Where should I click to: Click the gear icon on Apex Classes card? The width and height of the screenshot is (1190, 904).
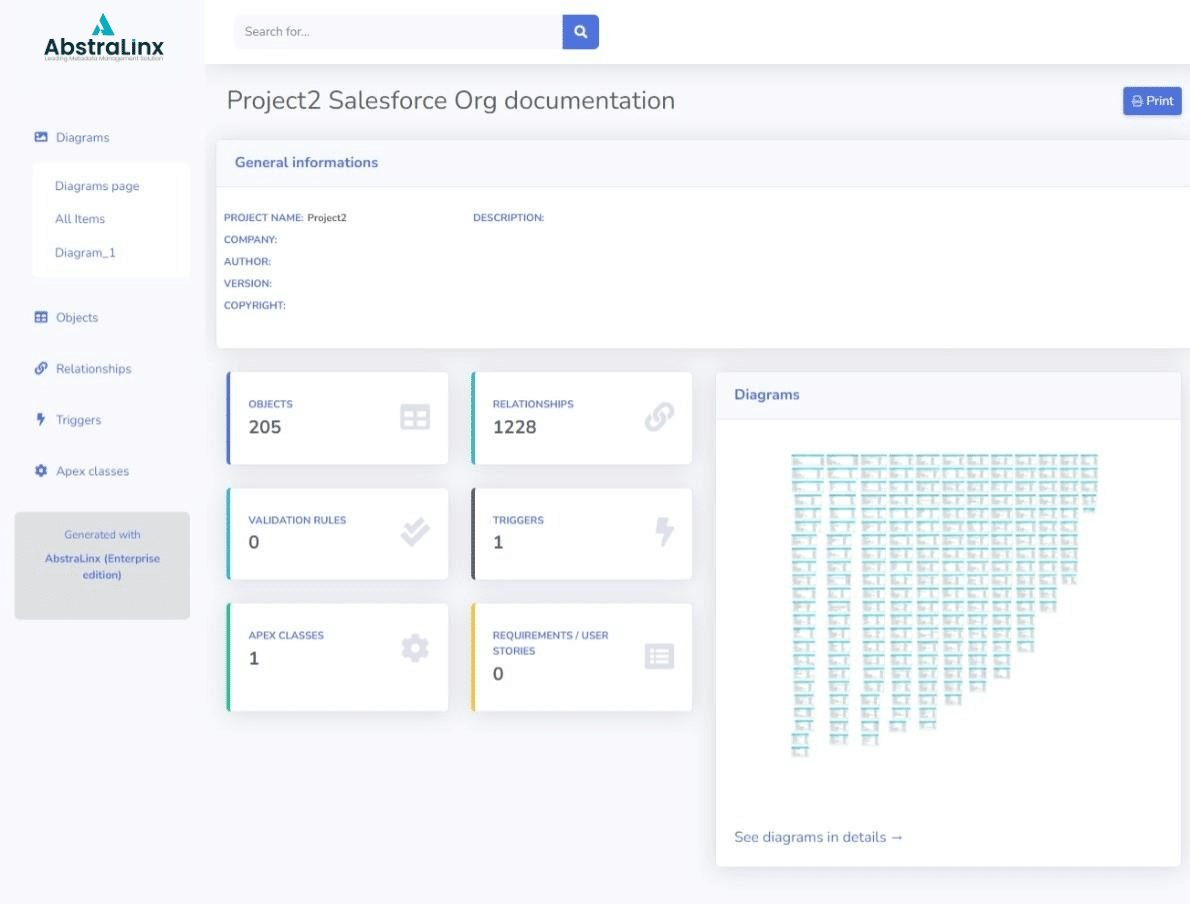(415, 649)
